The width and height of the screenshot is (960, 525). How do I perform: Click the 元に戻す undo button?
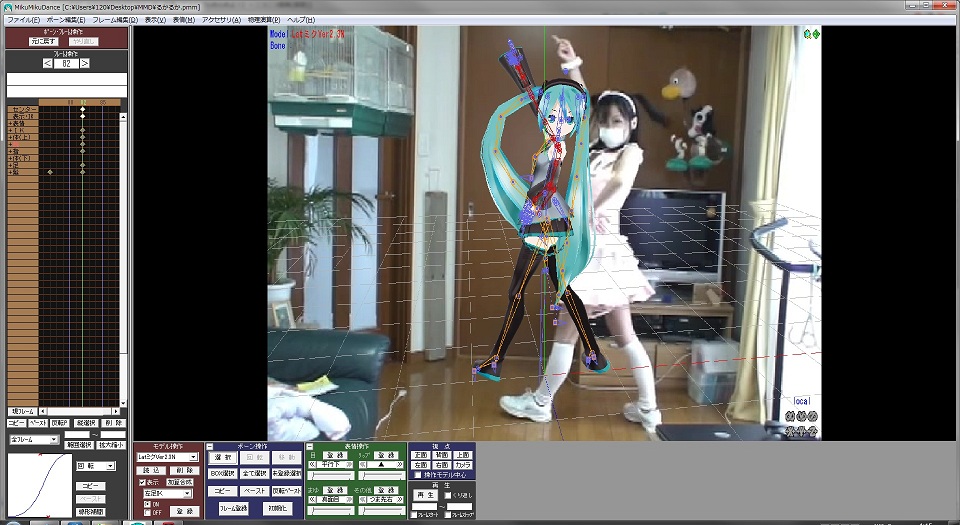43,42
